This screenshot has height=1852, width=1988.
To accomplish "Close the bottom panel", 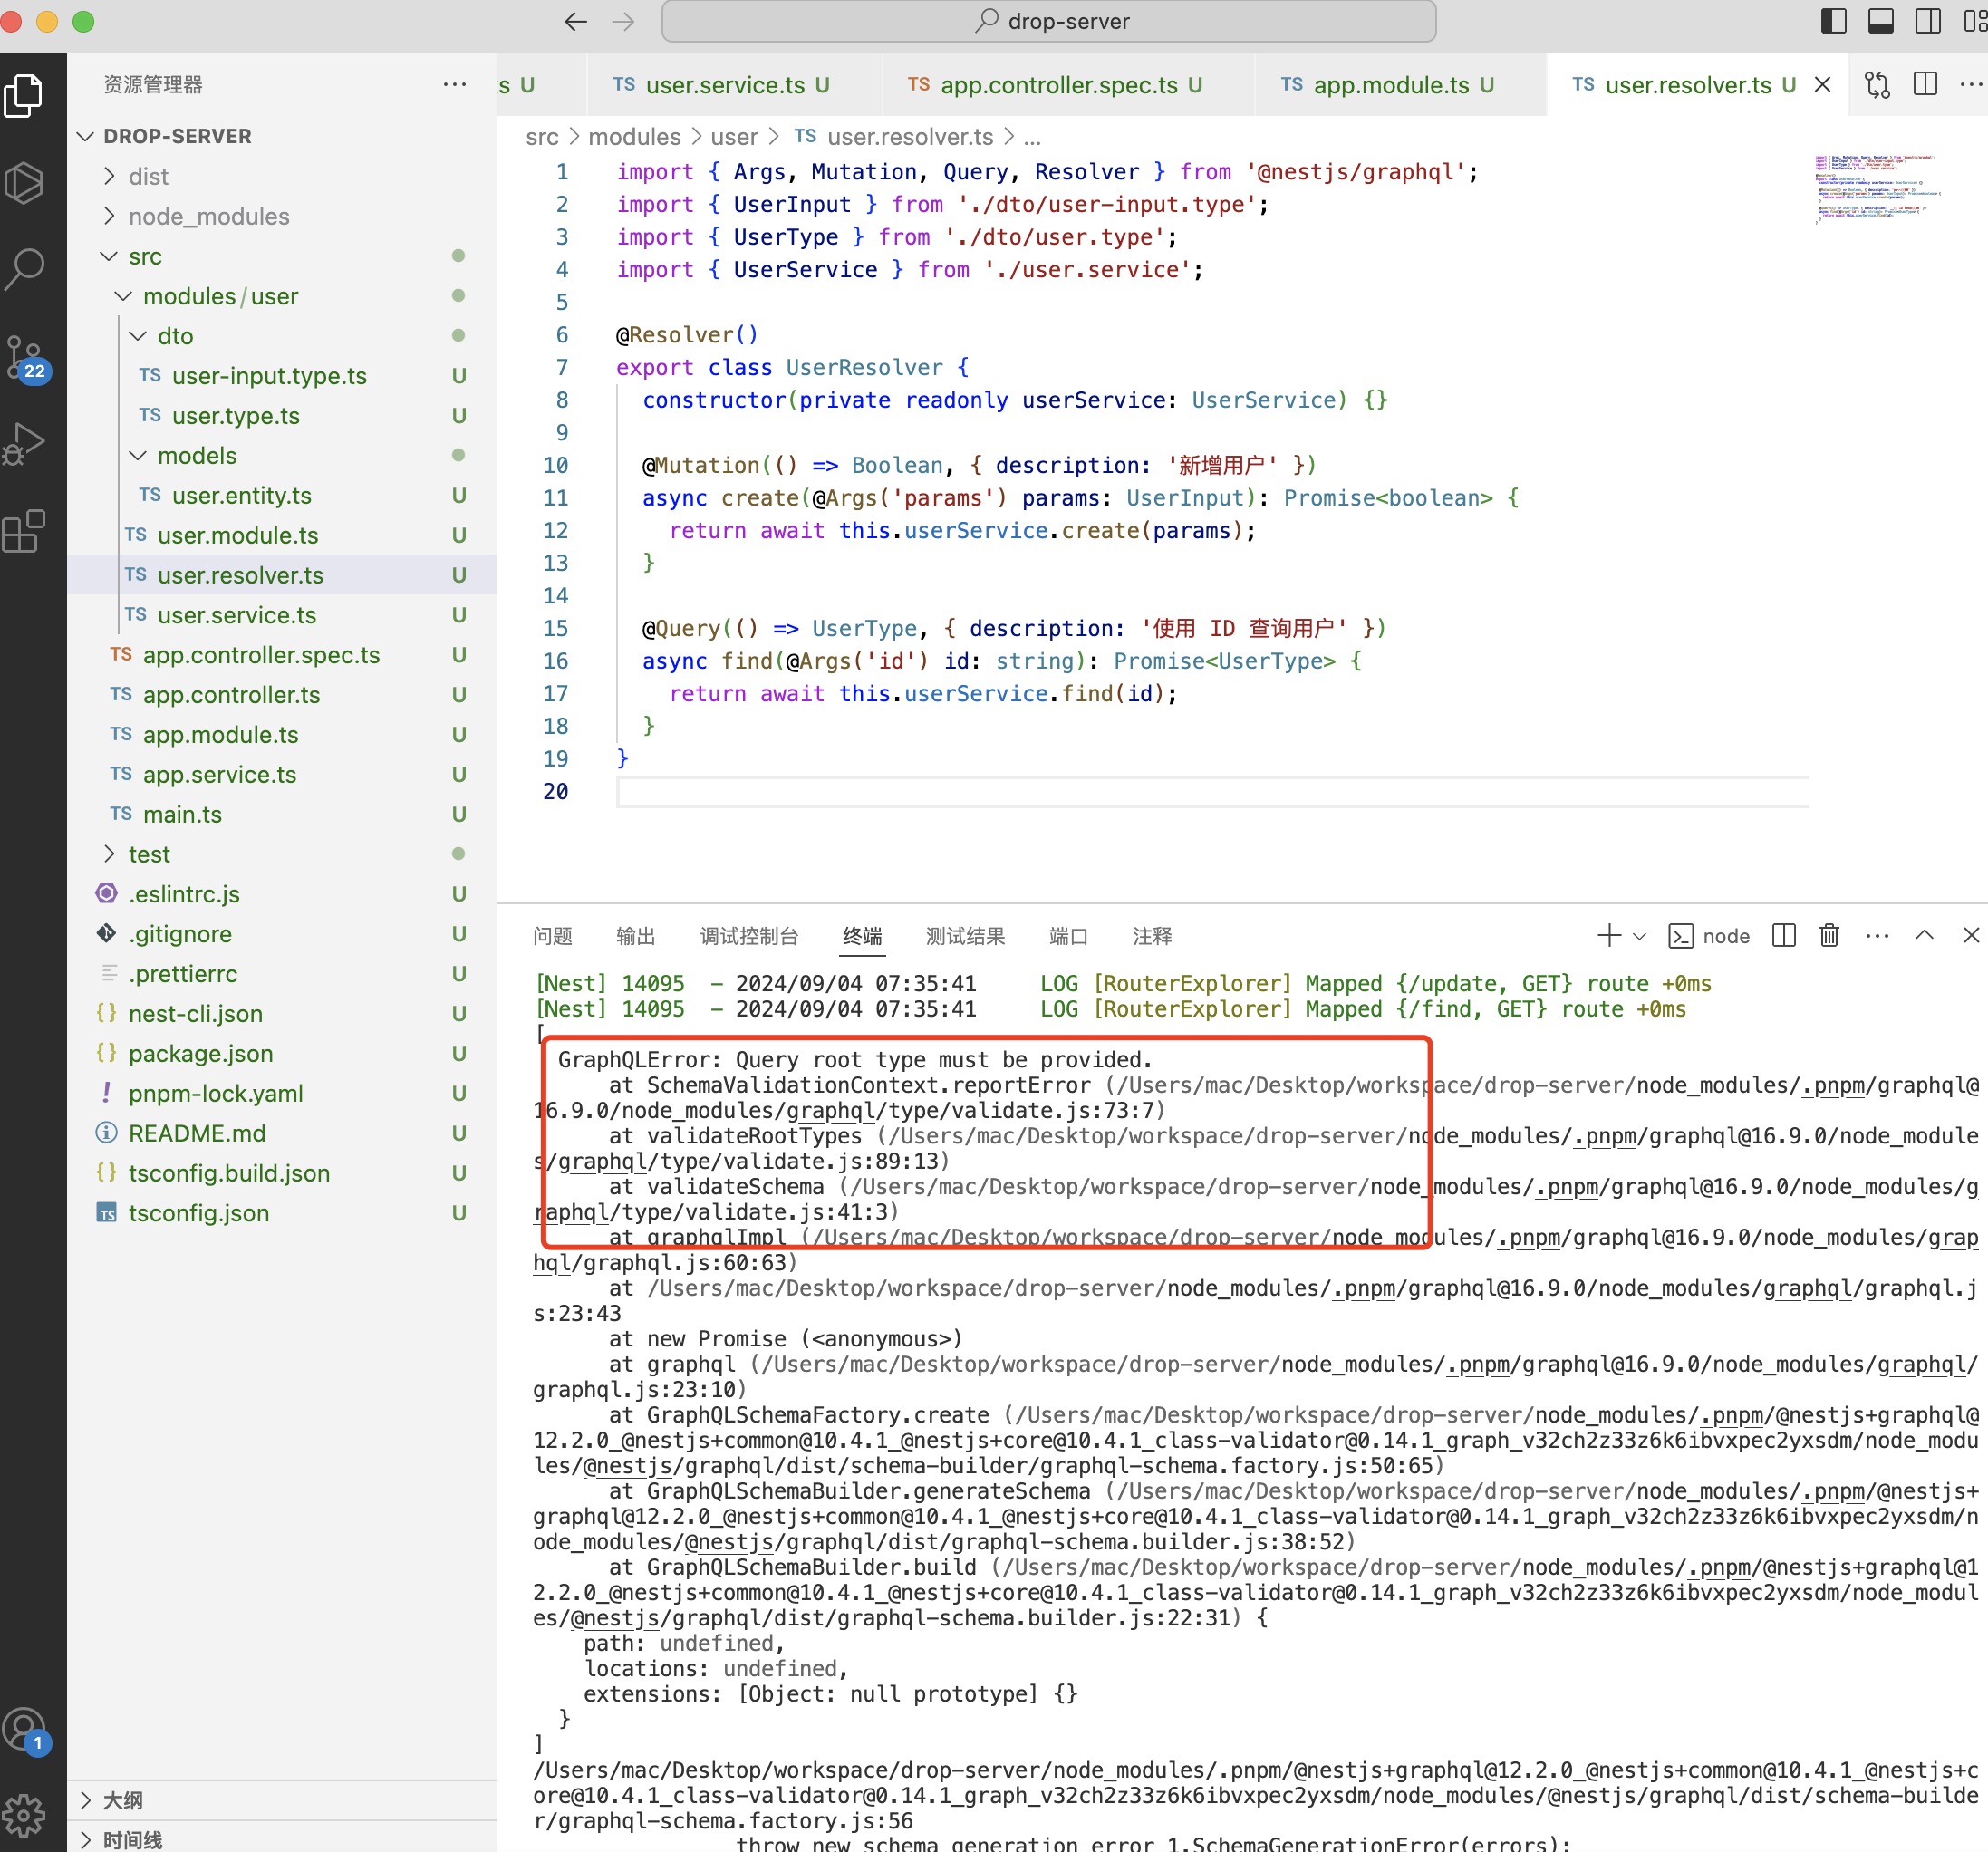I will pyautogui.click(x=1970, y=935).
